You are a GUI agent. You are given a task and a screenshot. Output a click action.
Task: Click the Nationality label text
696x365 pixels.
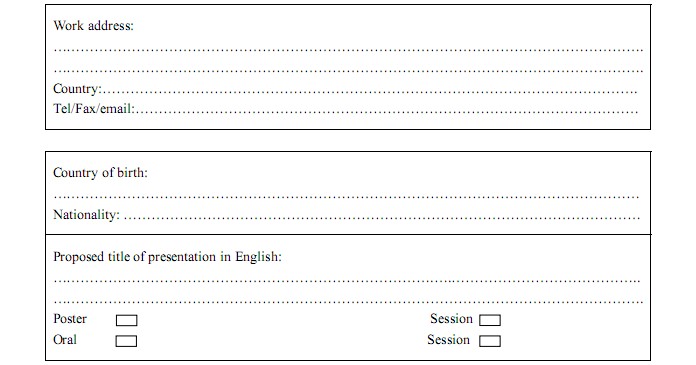pos(87,215)
